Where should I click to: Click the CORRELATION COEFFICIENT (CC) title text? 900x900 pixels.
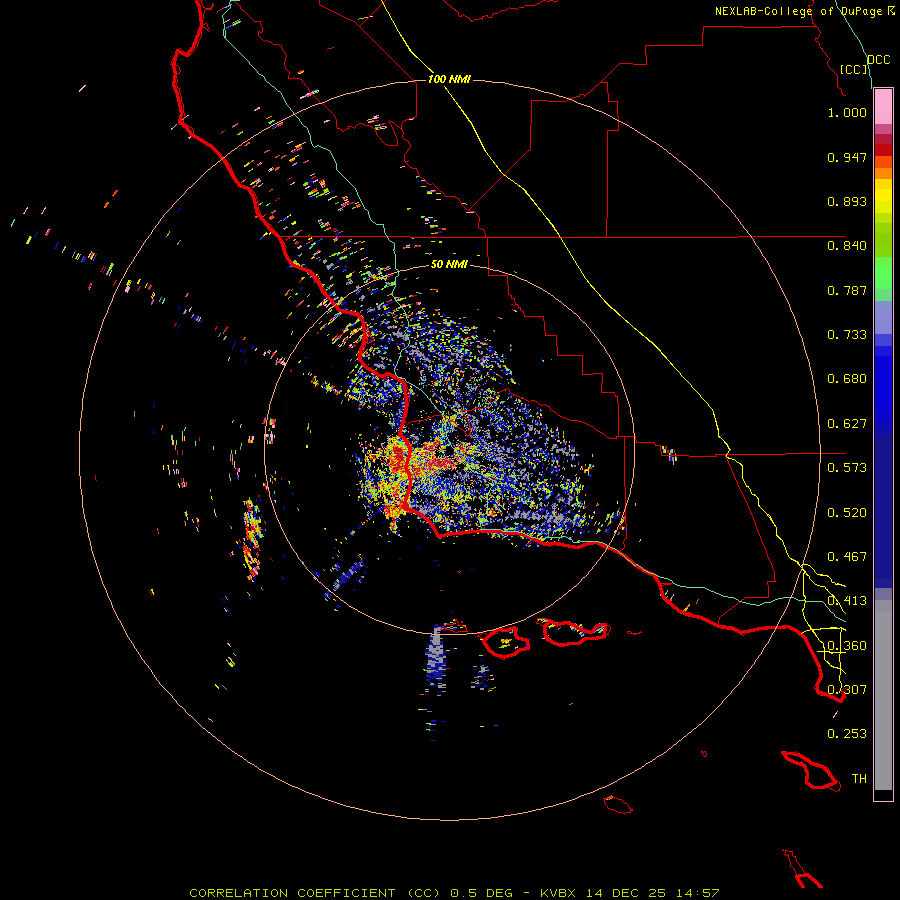(x=315, y=893)
